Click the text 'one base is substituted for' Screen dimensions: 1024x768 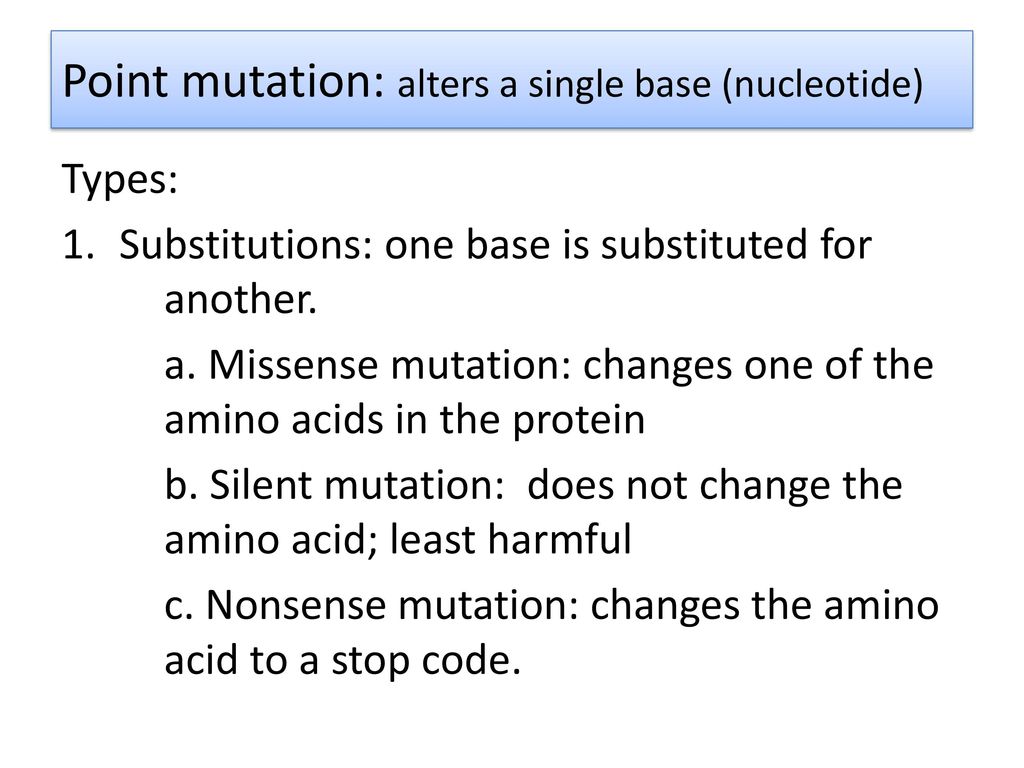[628, 245]
